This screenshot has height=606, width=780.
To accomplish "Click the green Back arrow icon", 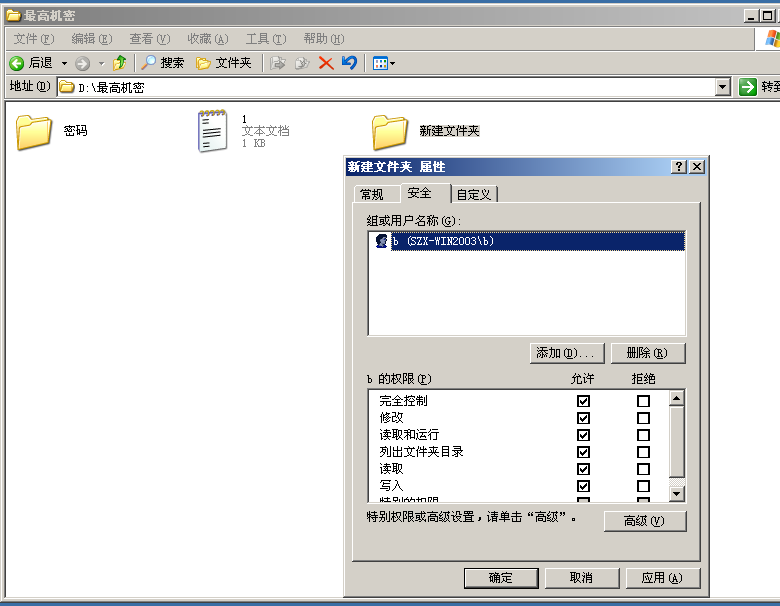I will 16,63.
